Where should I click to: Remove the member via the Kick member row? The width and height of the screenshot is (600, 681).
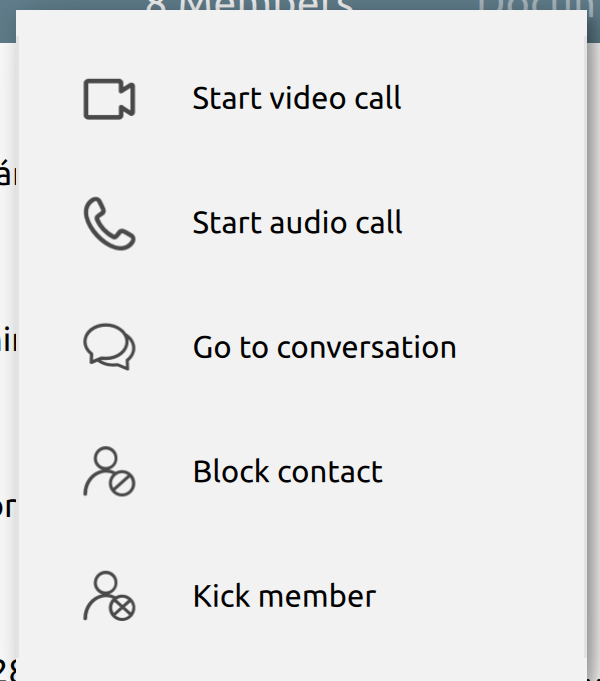(303, 596)
